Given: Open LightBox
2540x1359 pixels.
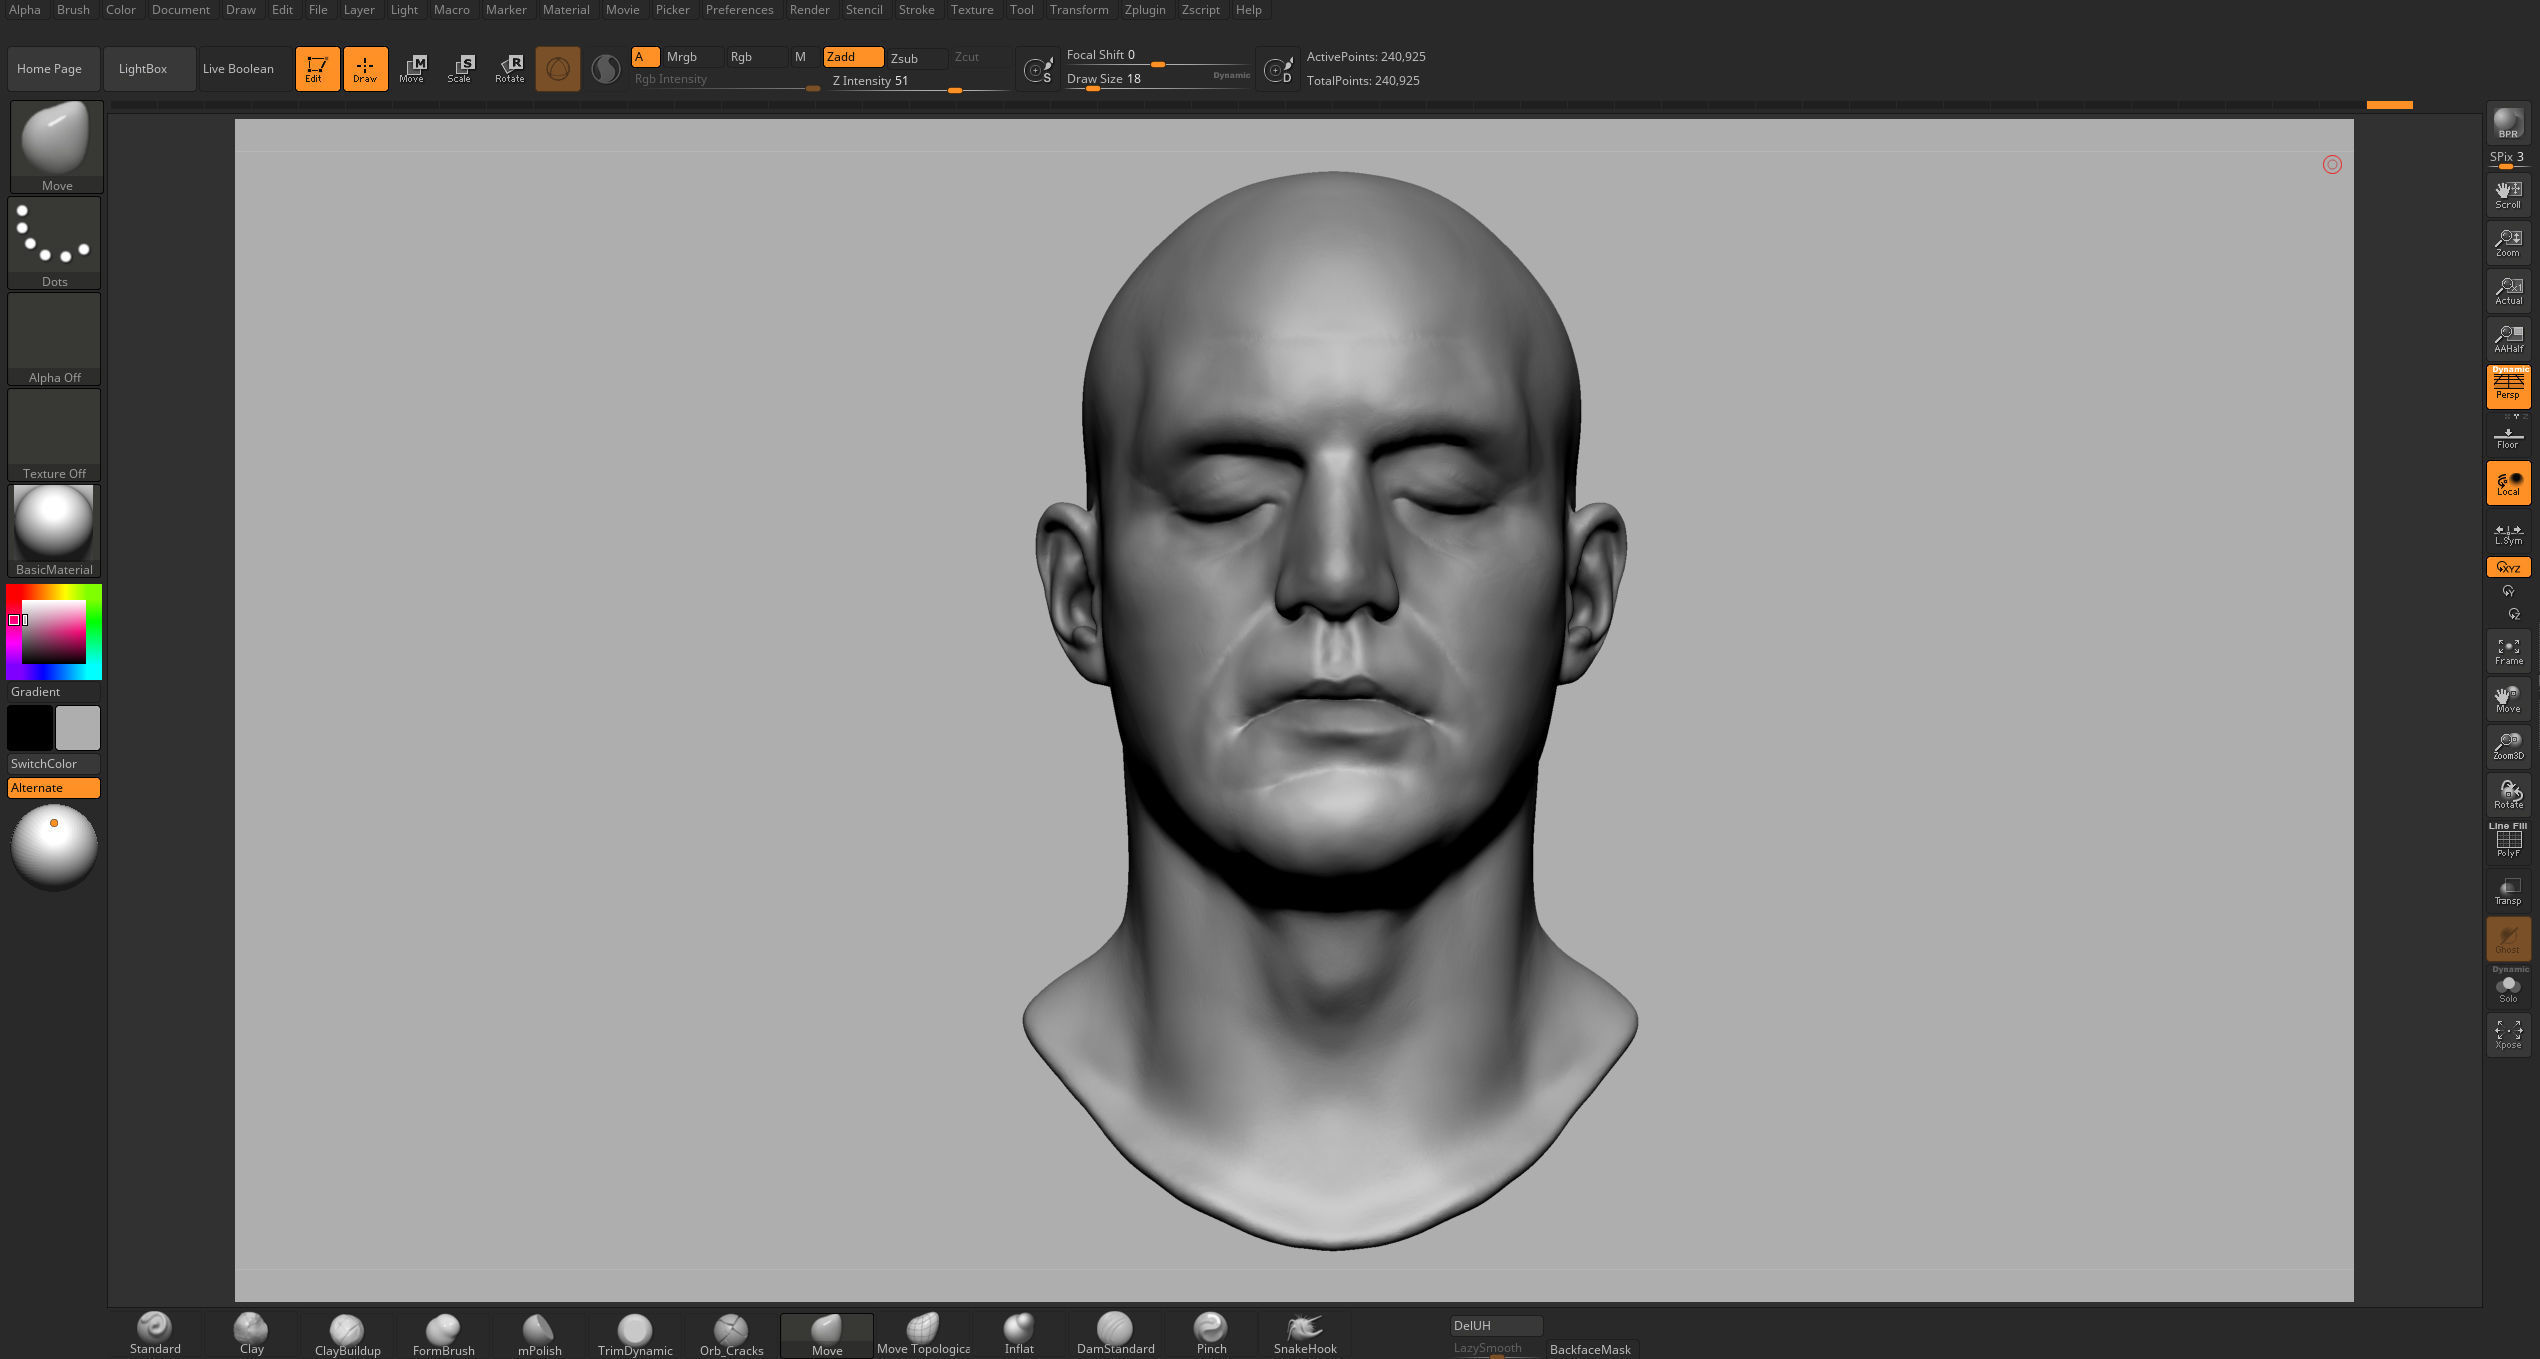Looking at the screenshot, I should pos(149,69).
